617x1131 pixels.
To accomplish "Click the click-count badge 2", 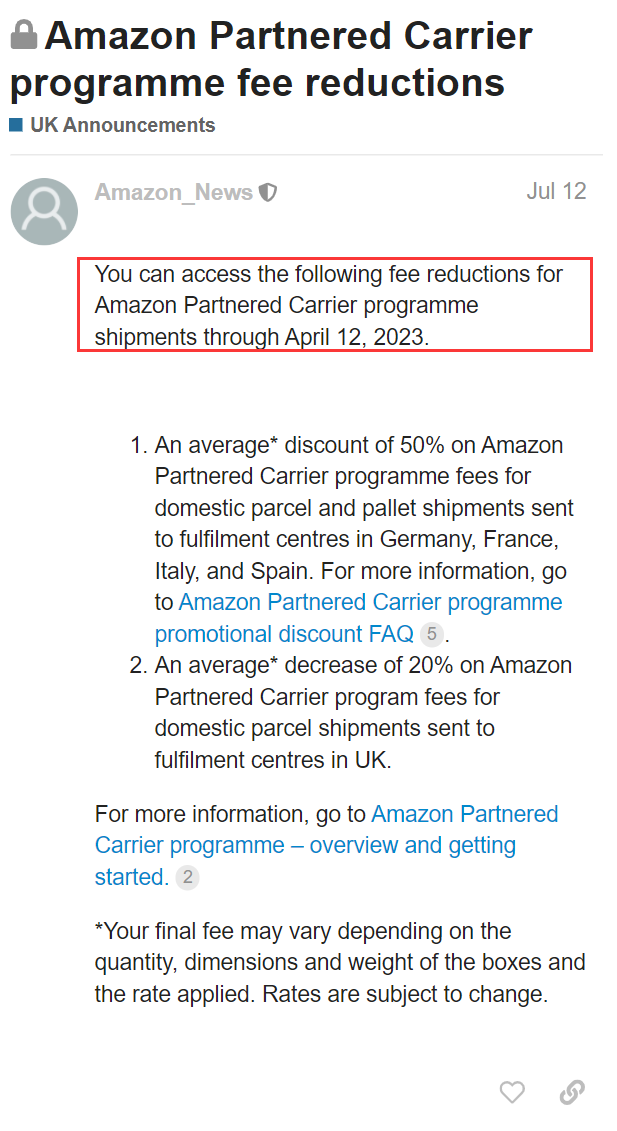I will coord(188,877).
